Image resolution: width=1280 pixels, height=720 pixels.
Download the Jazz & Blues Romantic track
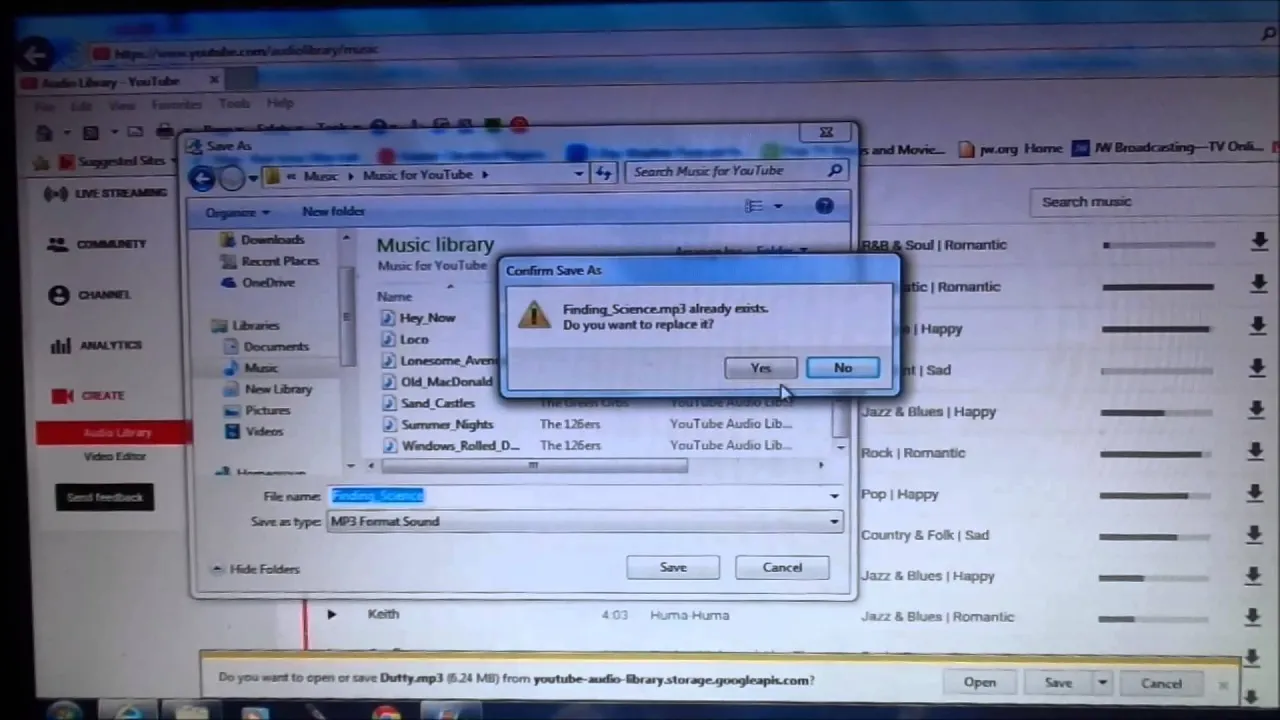tap(1252, 617)
